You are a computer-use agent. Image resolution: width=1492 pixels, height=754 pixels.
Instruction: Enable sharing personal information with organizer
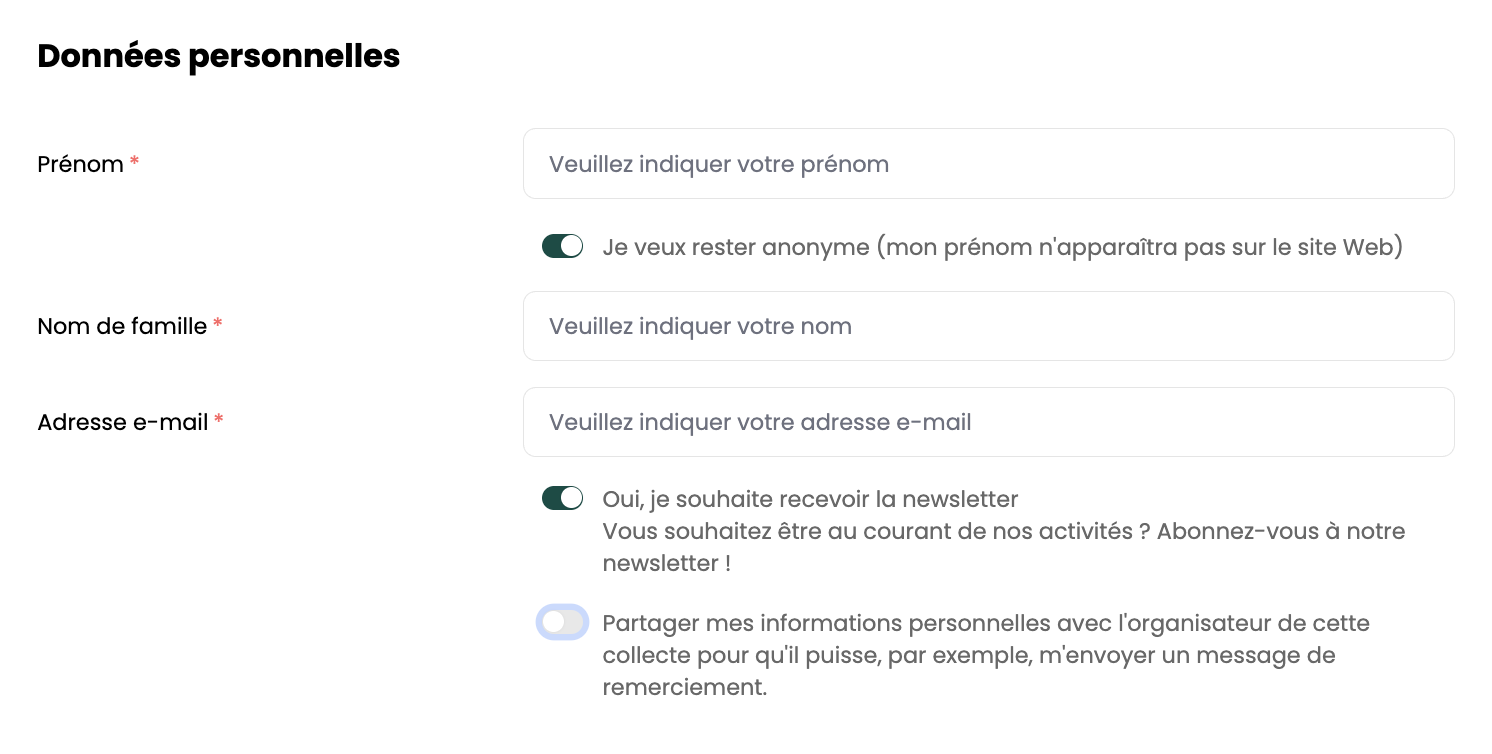click(562, 623)
